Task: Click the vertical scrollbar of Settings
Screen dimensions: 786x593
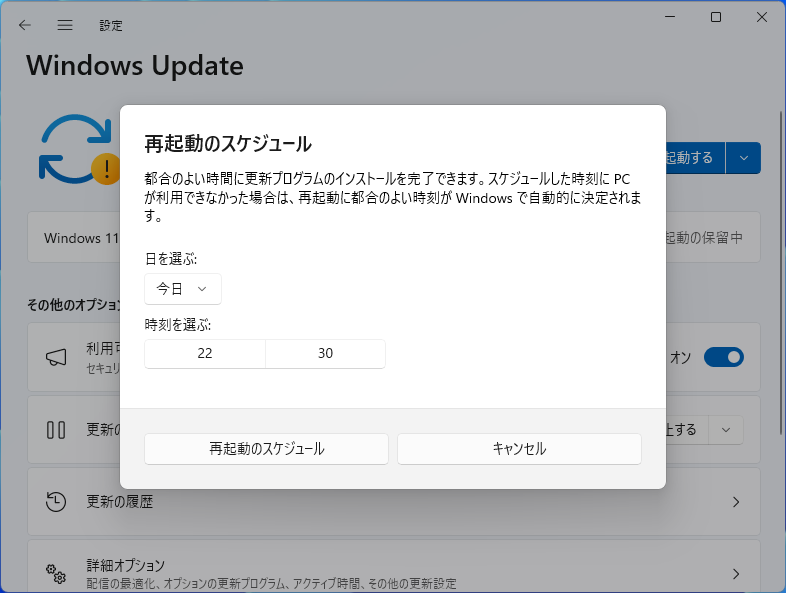Action: click(x=781, y=273)
